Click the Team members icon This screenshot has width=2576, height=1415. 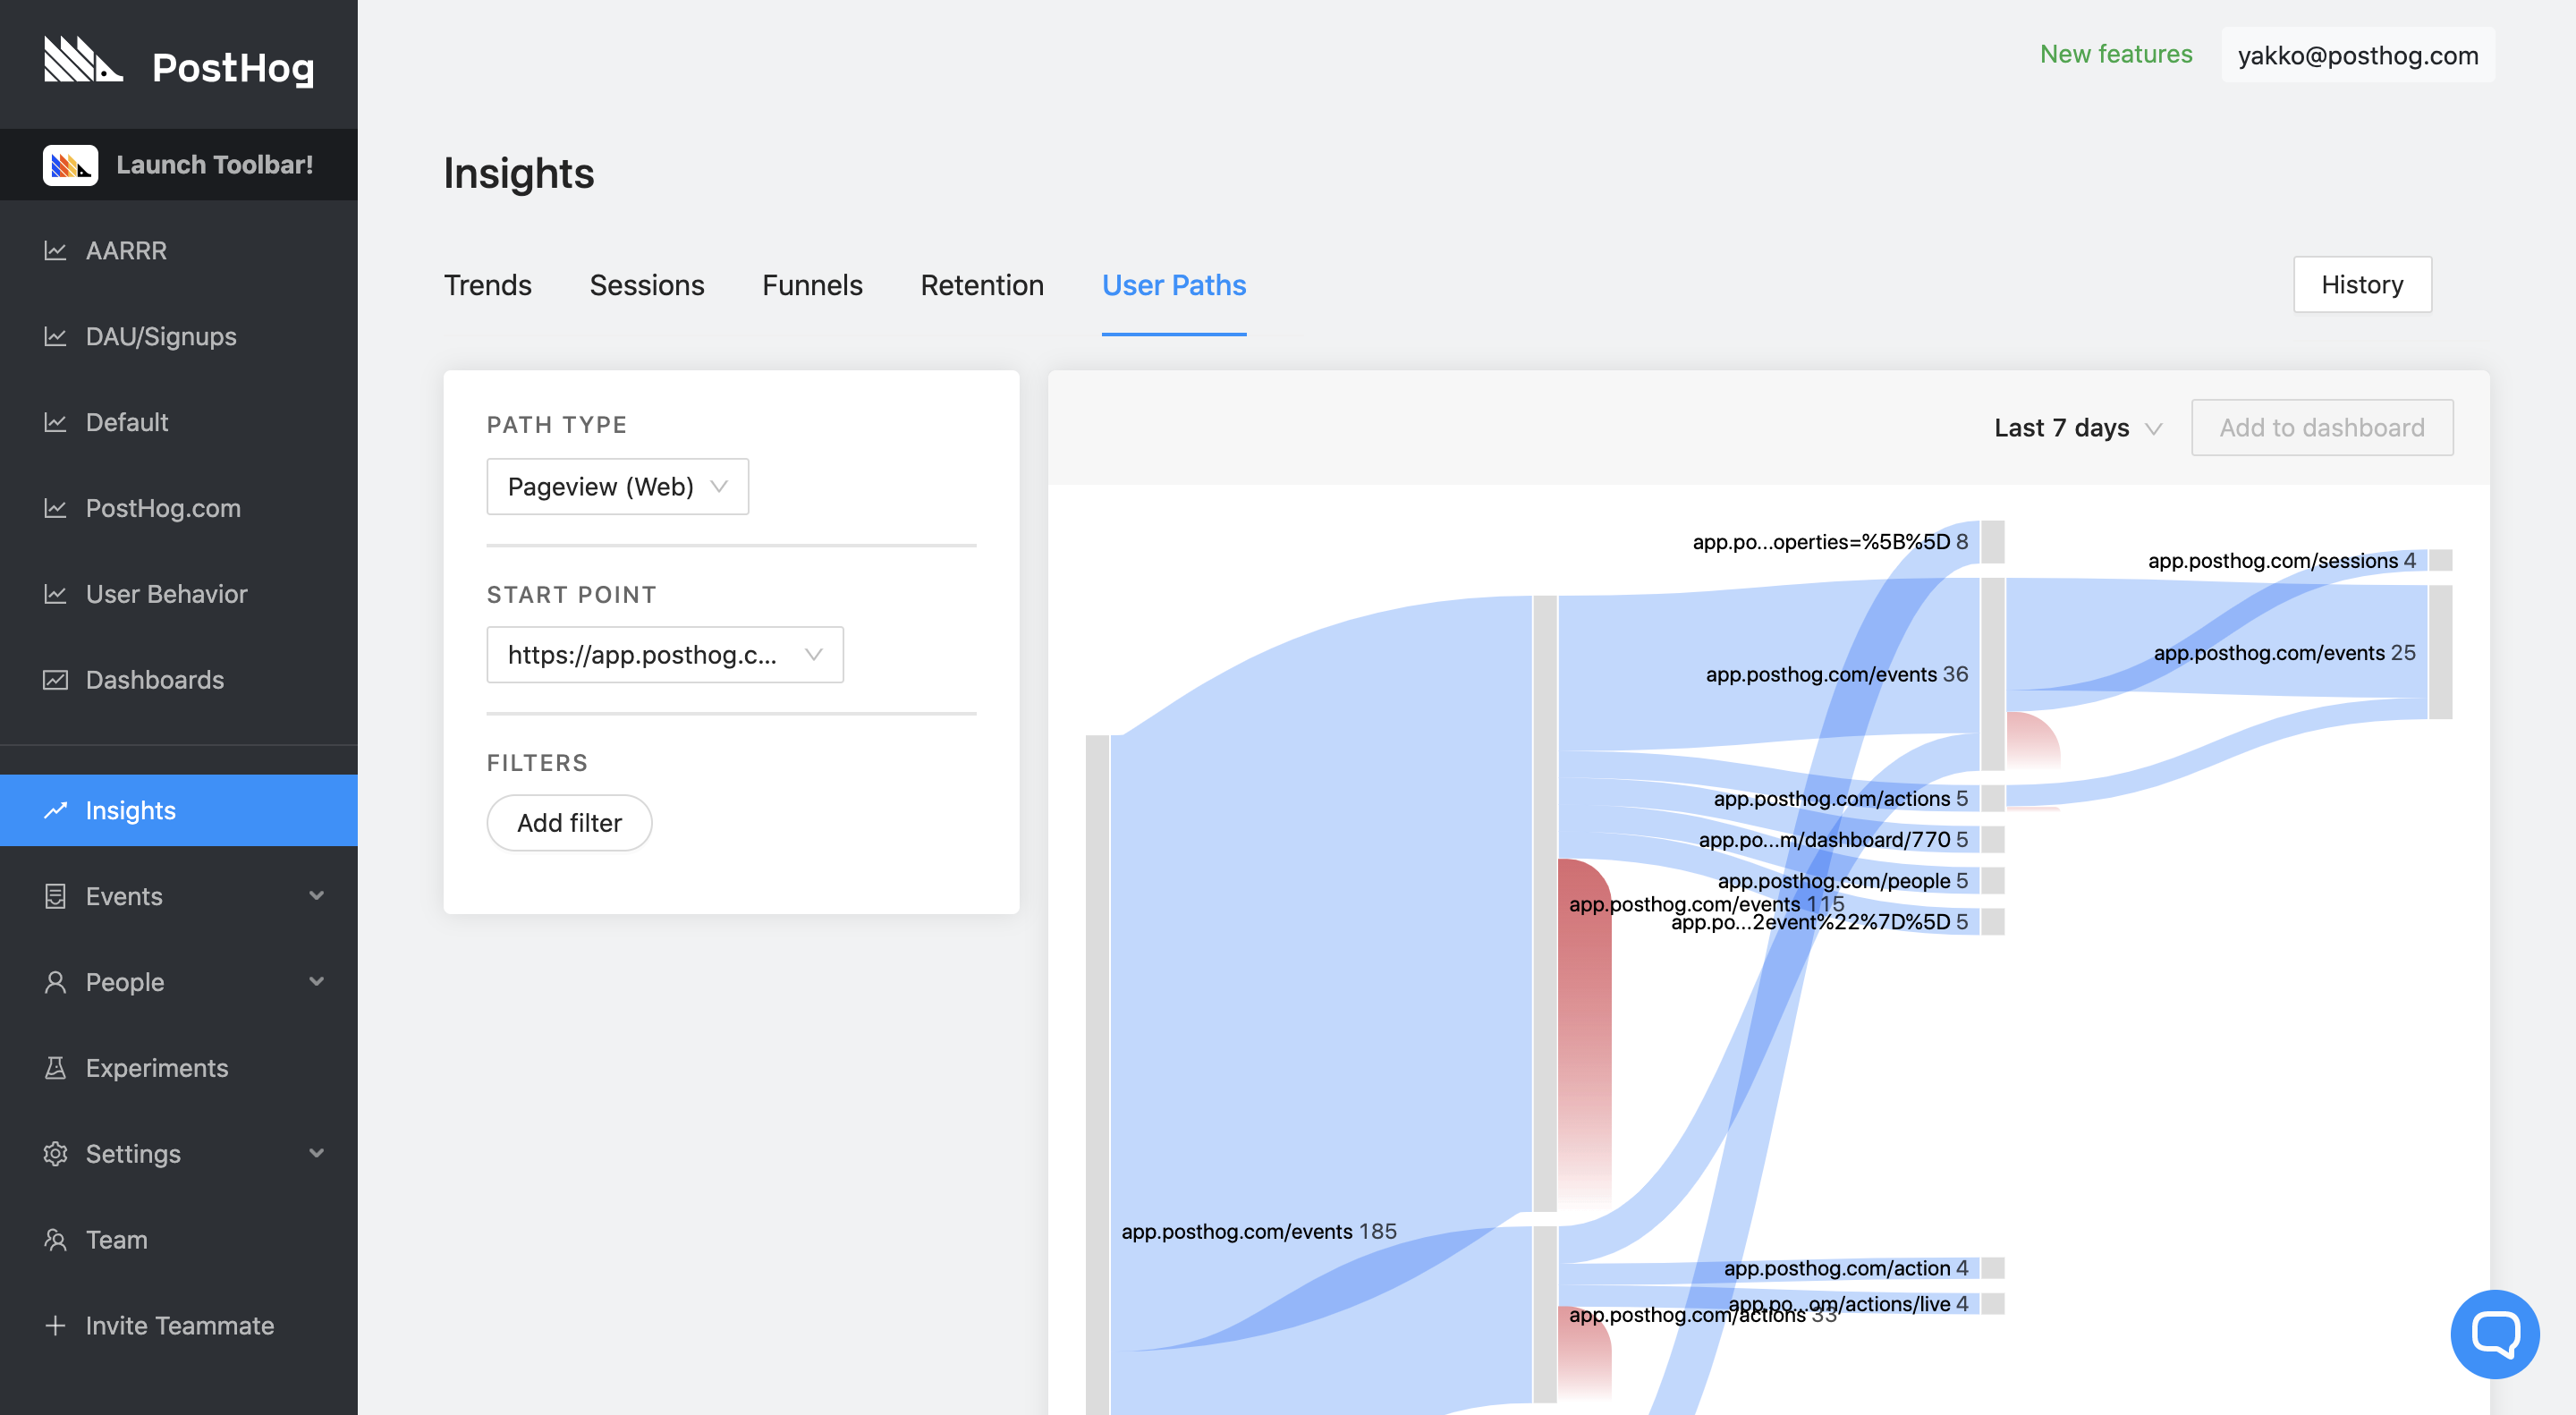point(55,1240)
